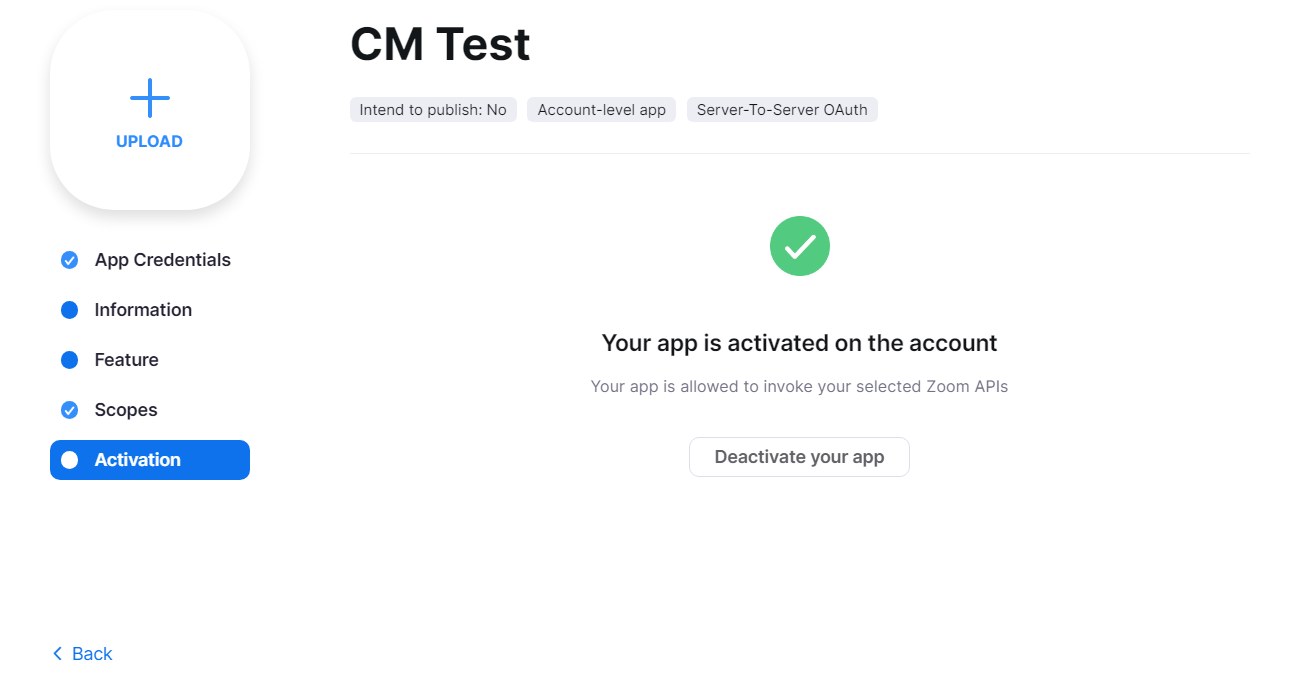Switch to the Scopes step

[x=150, y=410]
